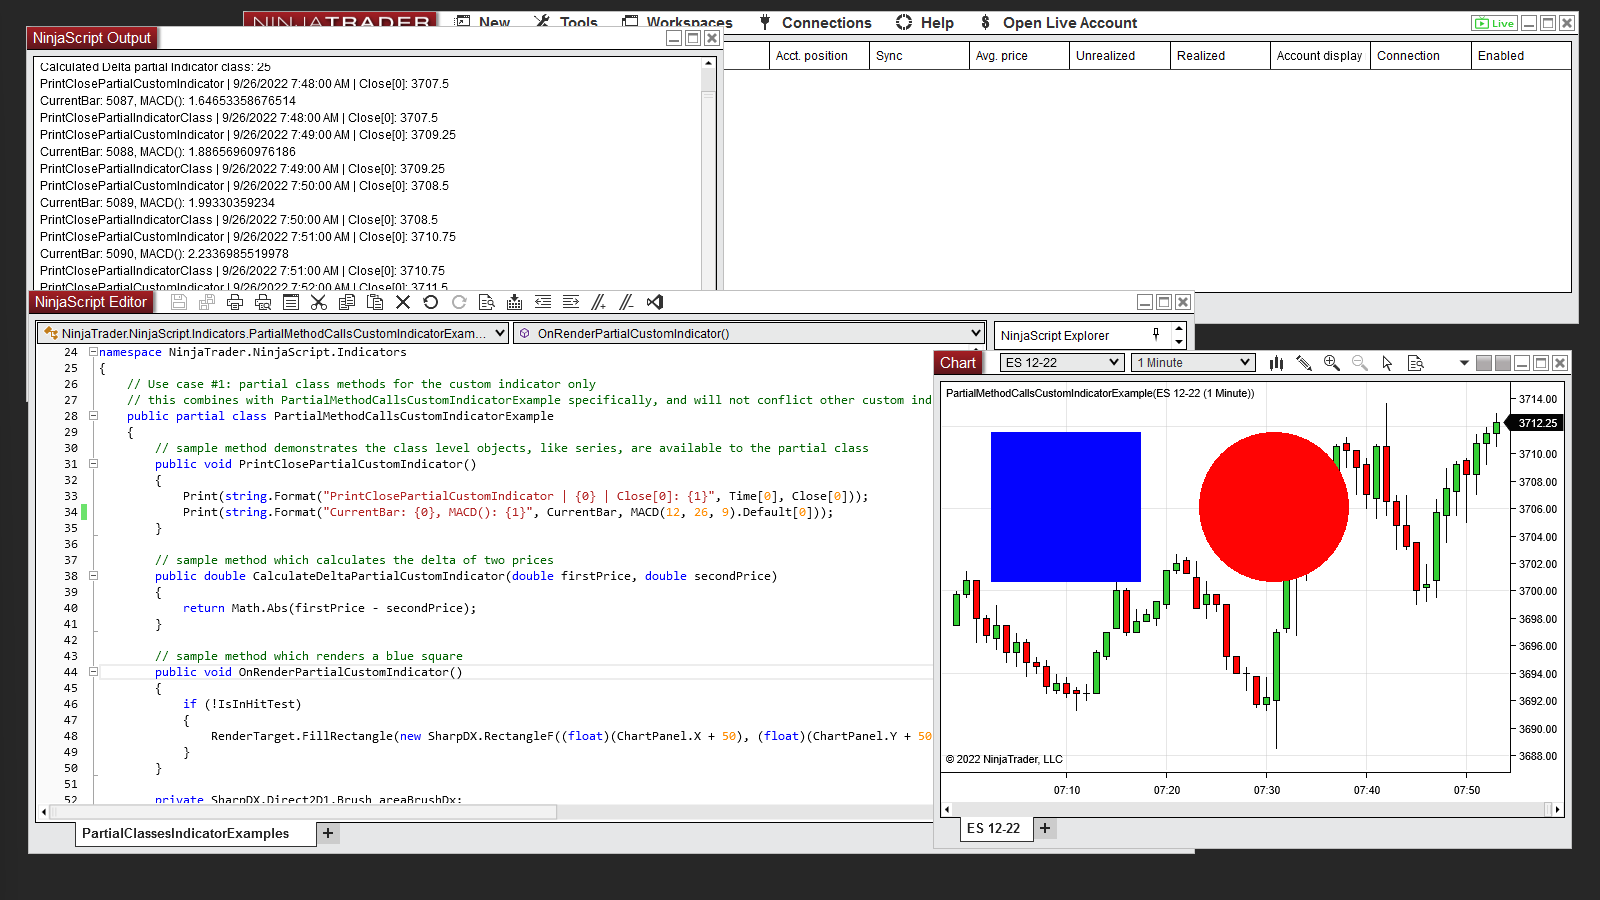Select the PartialClassesIndicatorExamples editor tab
1600x900 pixels.
pos(196,834)
